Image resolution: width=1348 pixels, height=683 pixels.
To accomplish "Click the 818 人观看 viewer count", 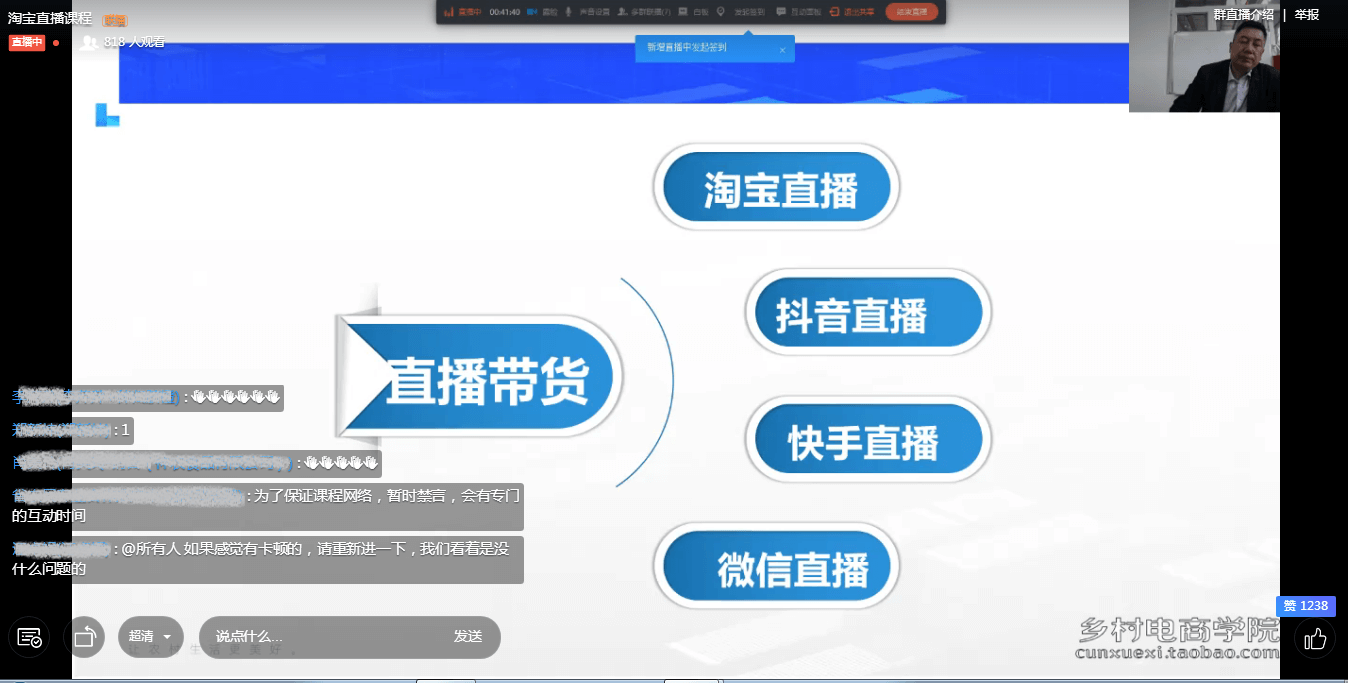I will [134, 42].
